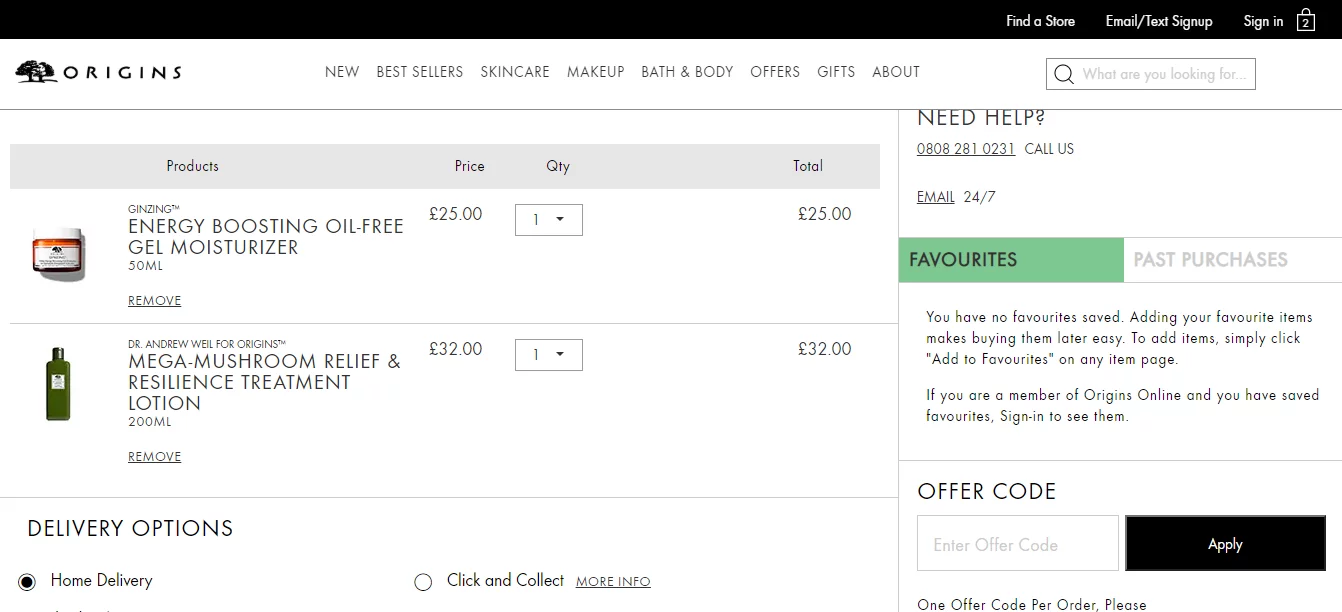The image size is (1342, 612).
Task: Click the £25.00 total for the Gel Moisturizer
Action: click(825, 214)
